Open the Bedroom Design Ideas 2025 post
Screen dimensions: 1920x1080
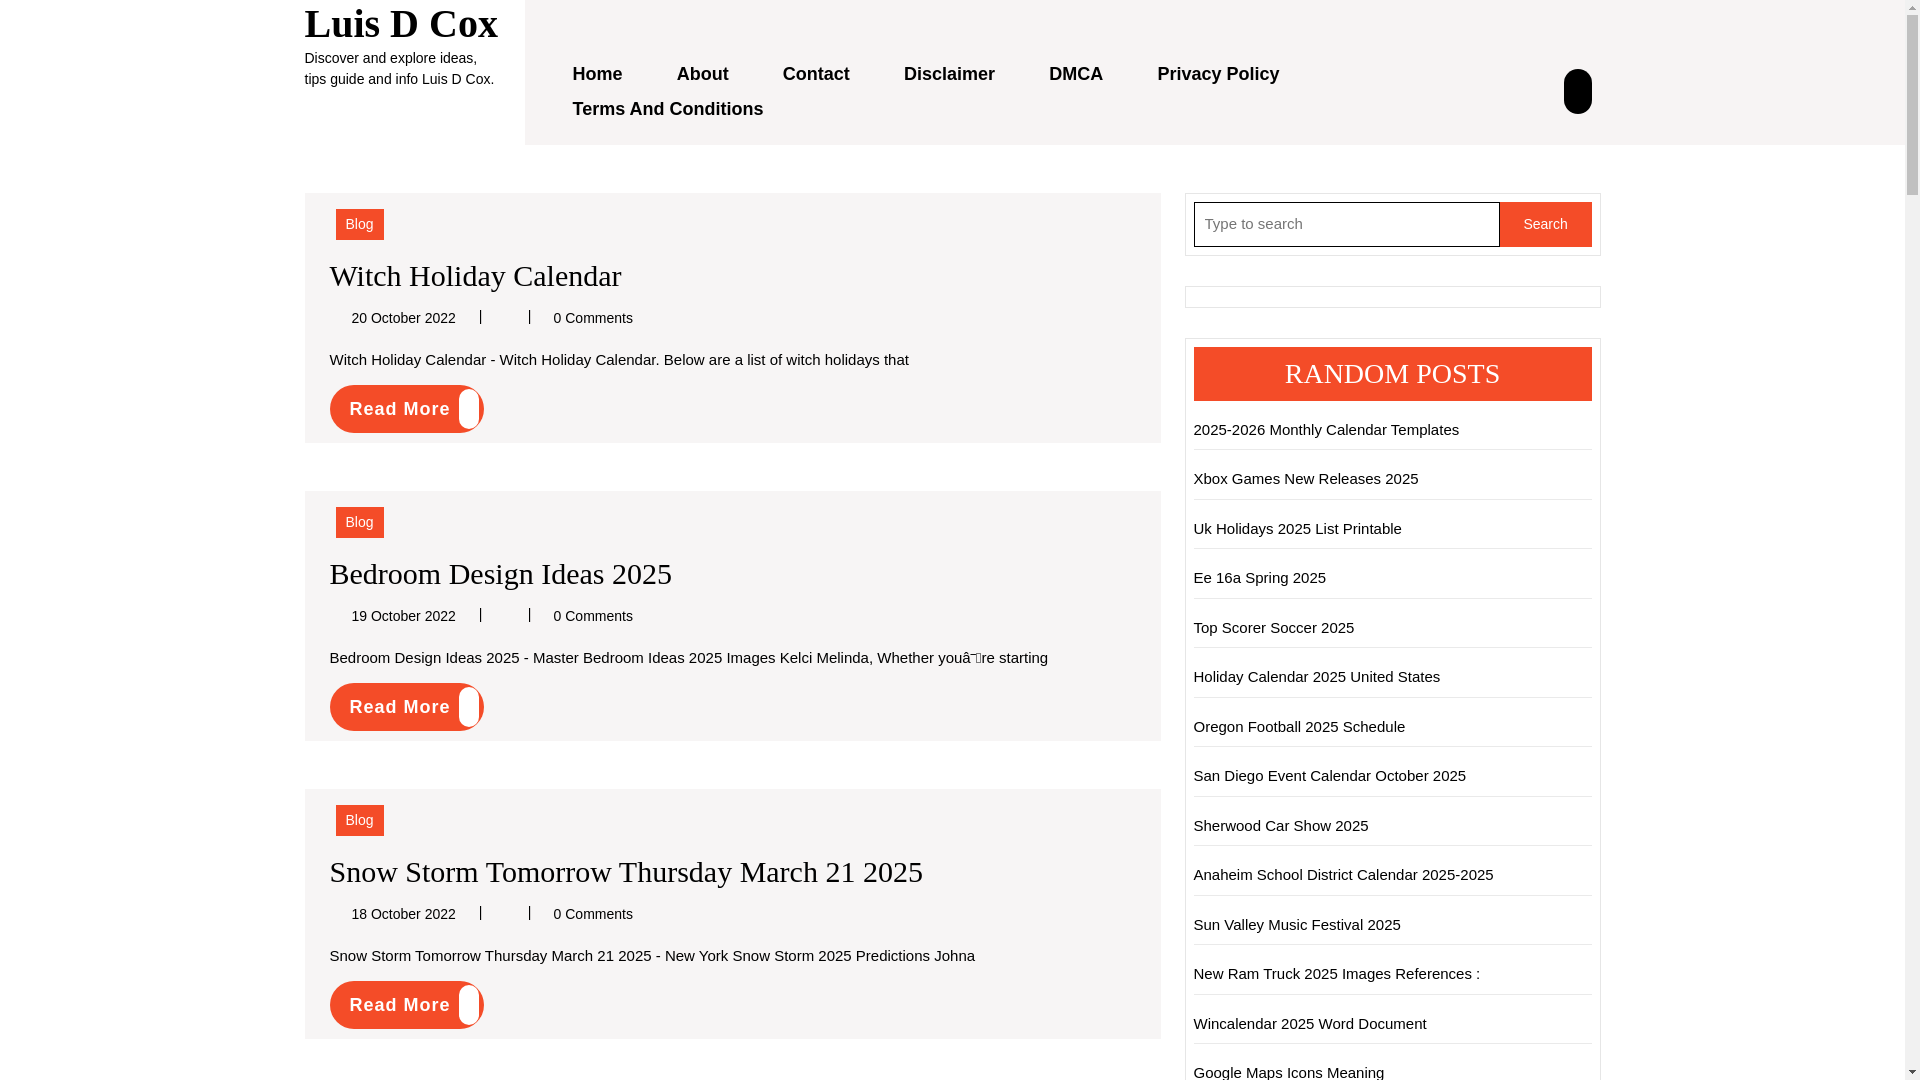(500, 573)
